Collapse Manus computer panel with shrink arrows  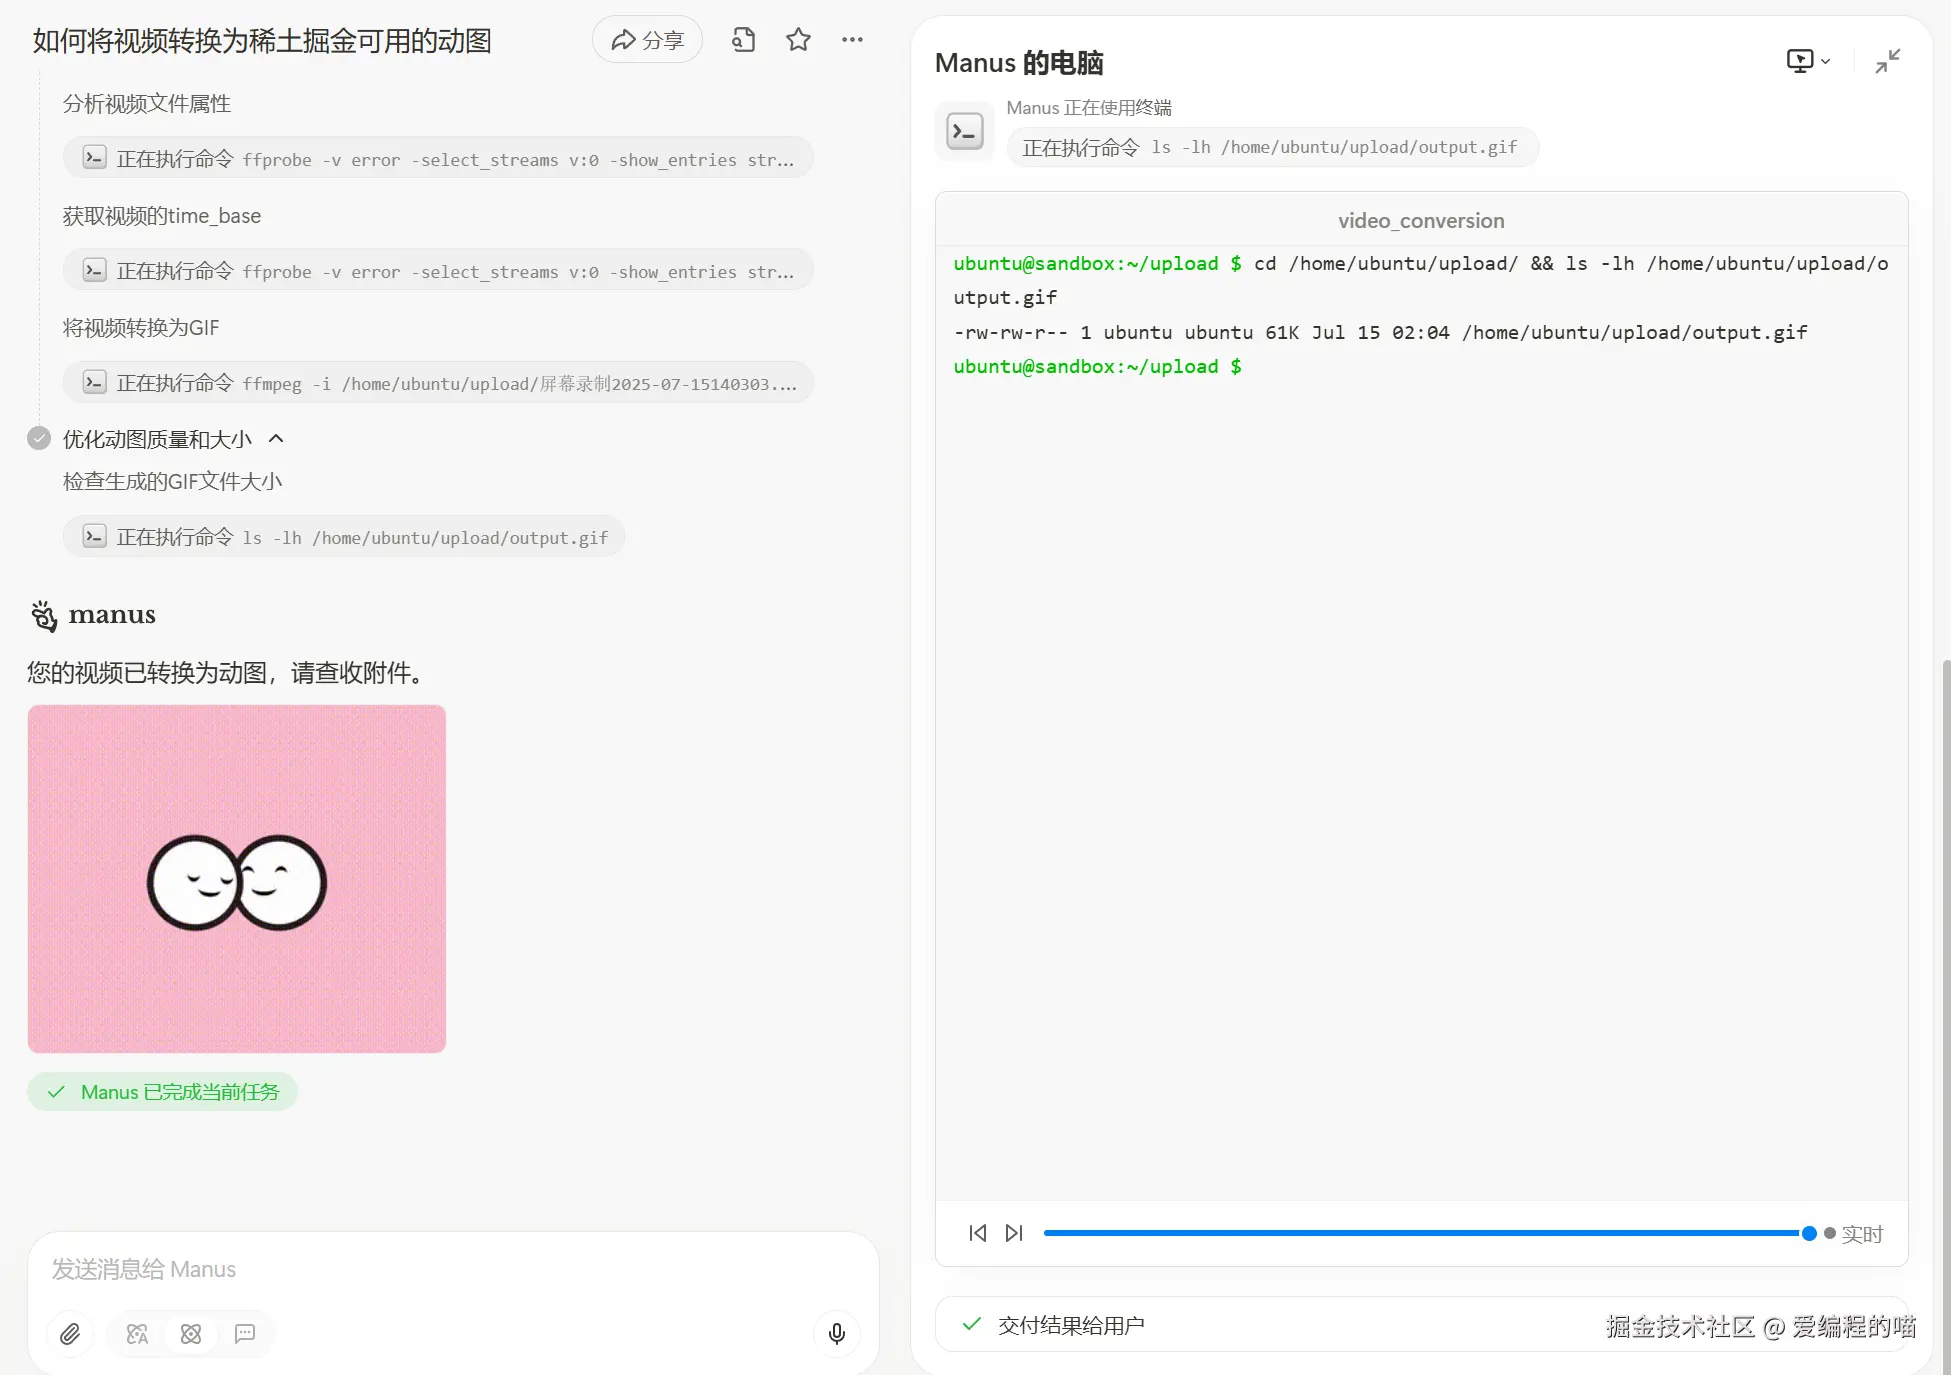click(x=1887, y=62)
